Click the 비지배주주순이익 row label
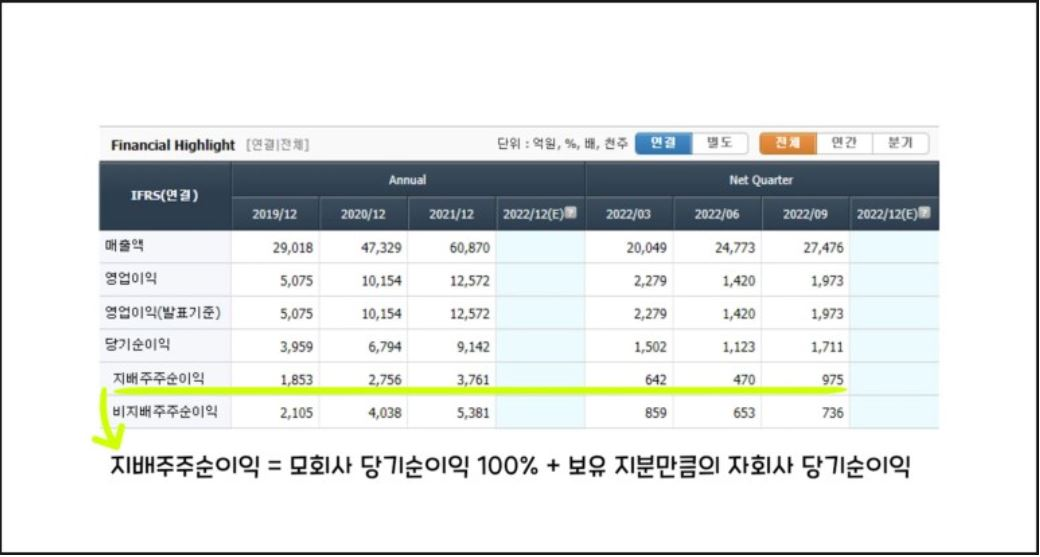 [x=165, y=412]
